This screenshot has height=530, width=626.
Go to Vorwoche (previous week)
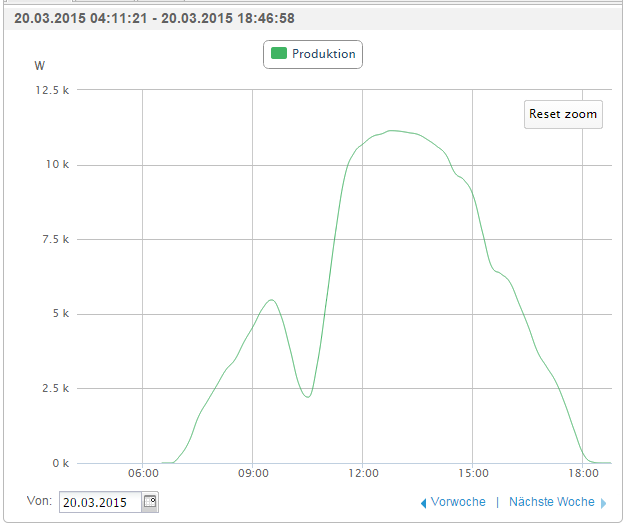click(458, 502)
